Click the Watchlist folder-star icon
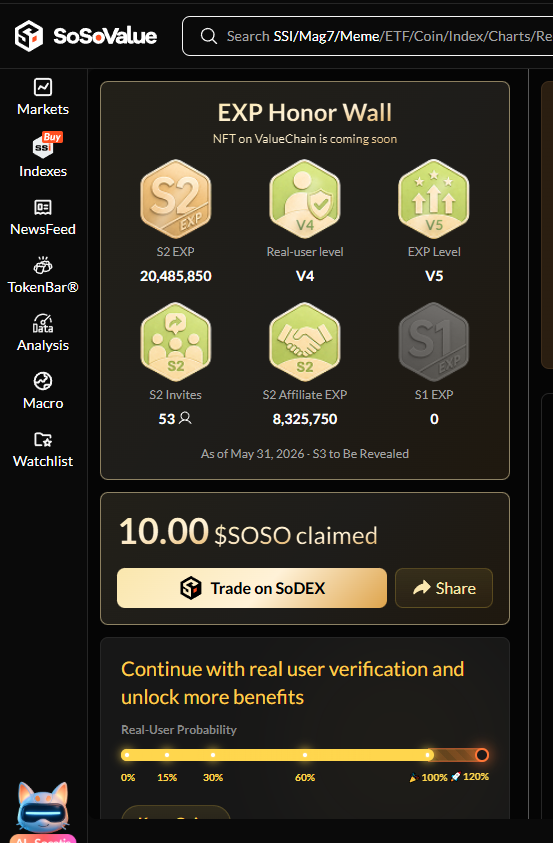The height and width of the screenshot is (843, 553). [43, 440]
